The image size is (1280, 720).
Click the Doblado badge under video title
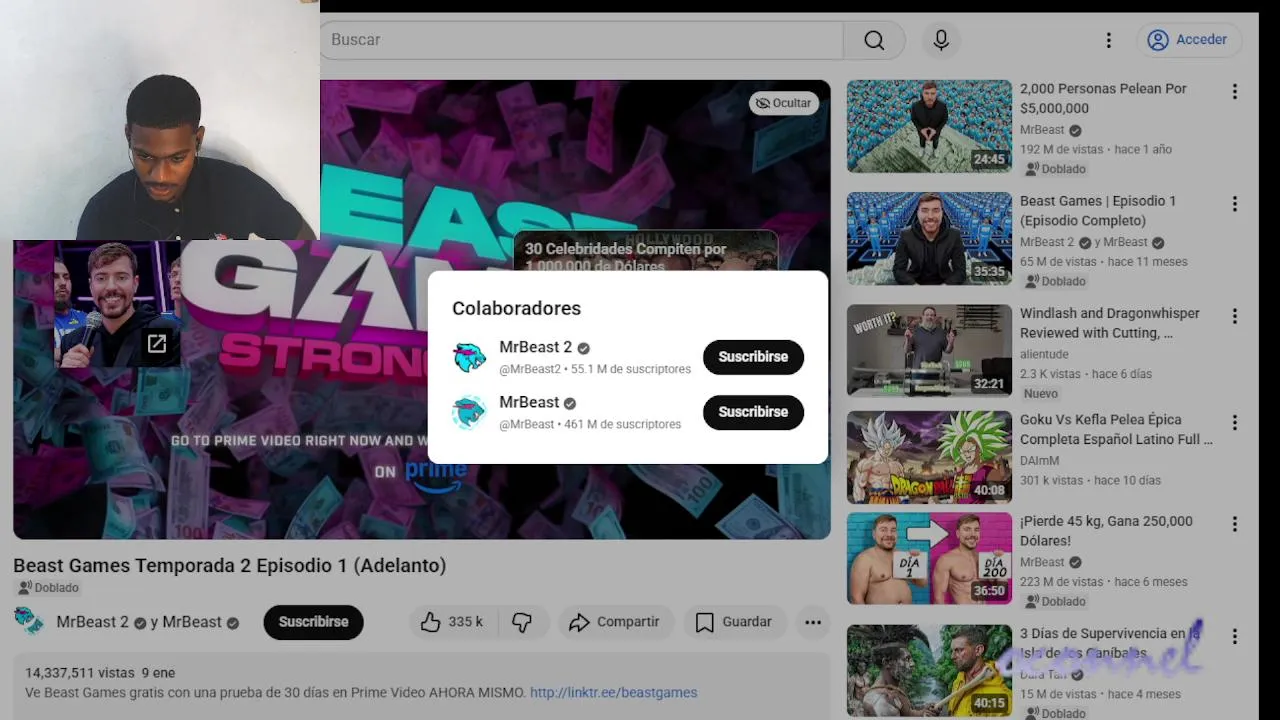tap(47, 588)
